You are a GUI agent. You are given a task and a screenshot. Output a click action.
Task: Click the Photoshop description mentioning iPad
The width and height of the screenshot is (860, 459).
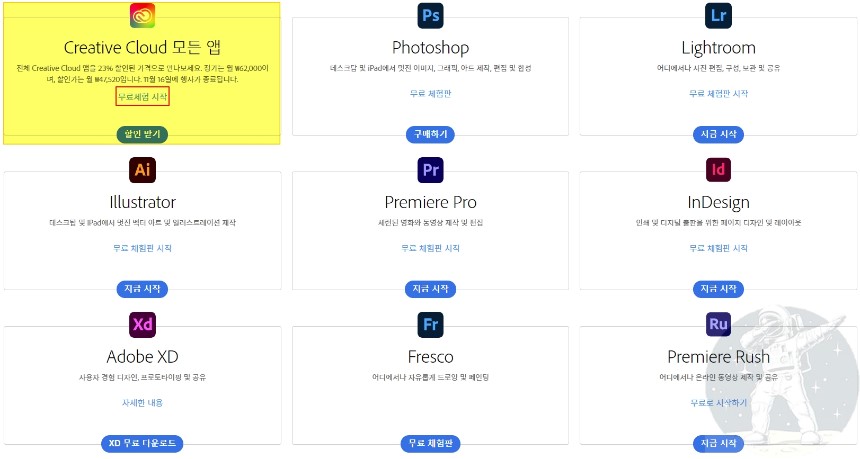point(431,69)
